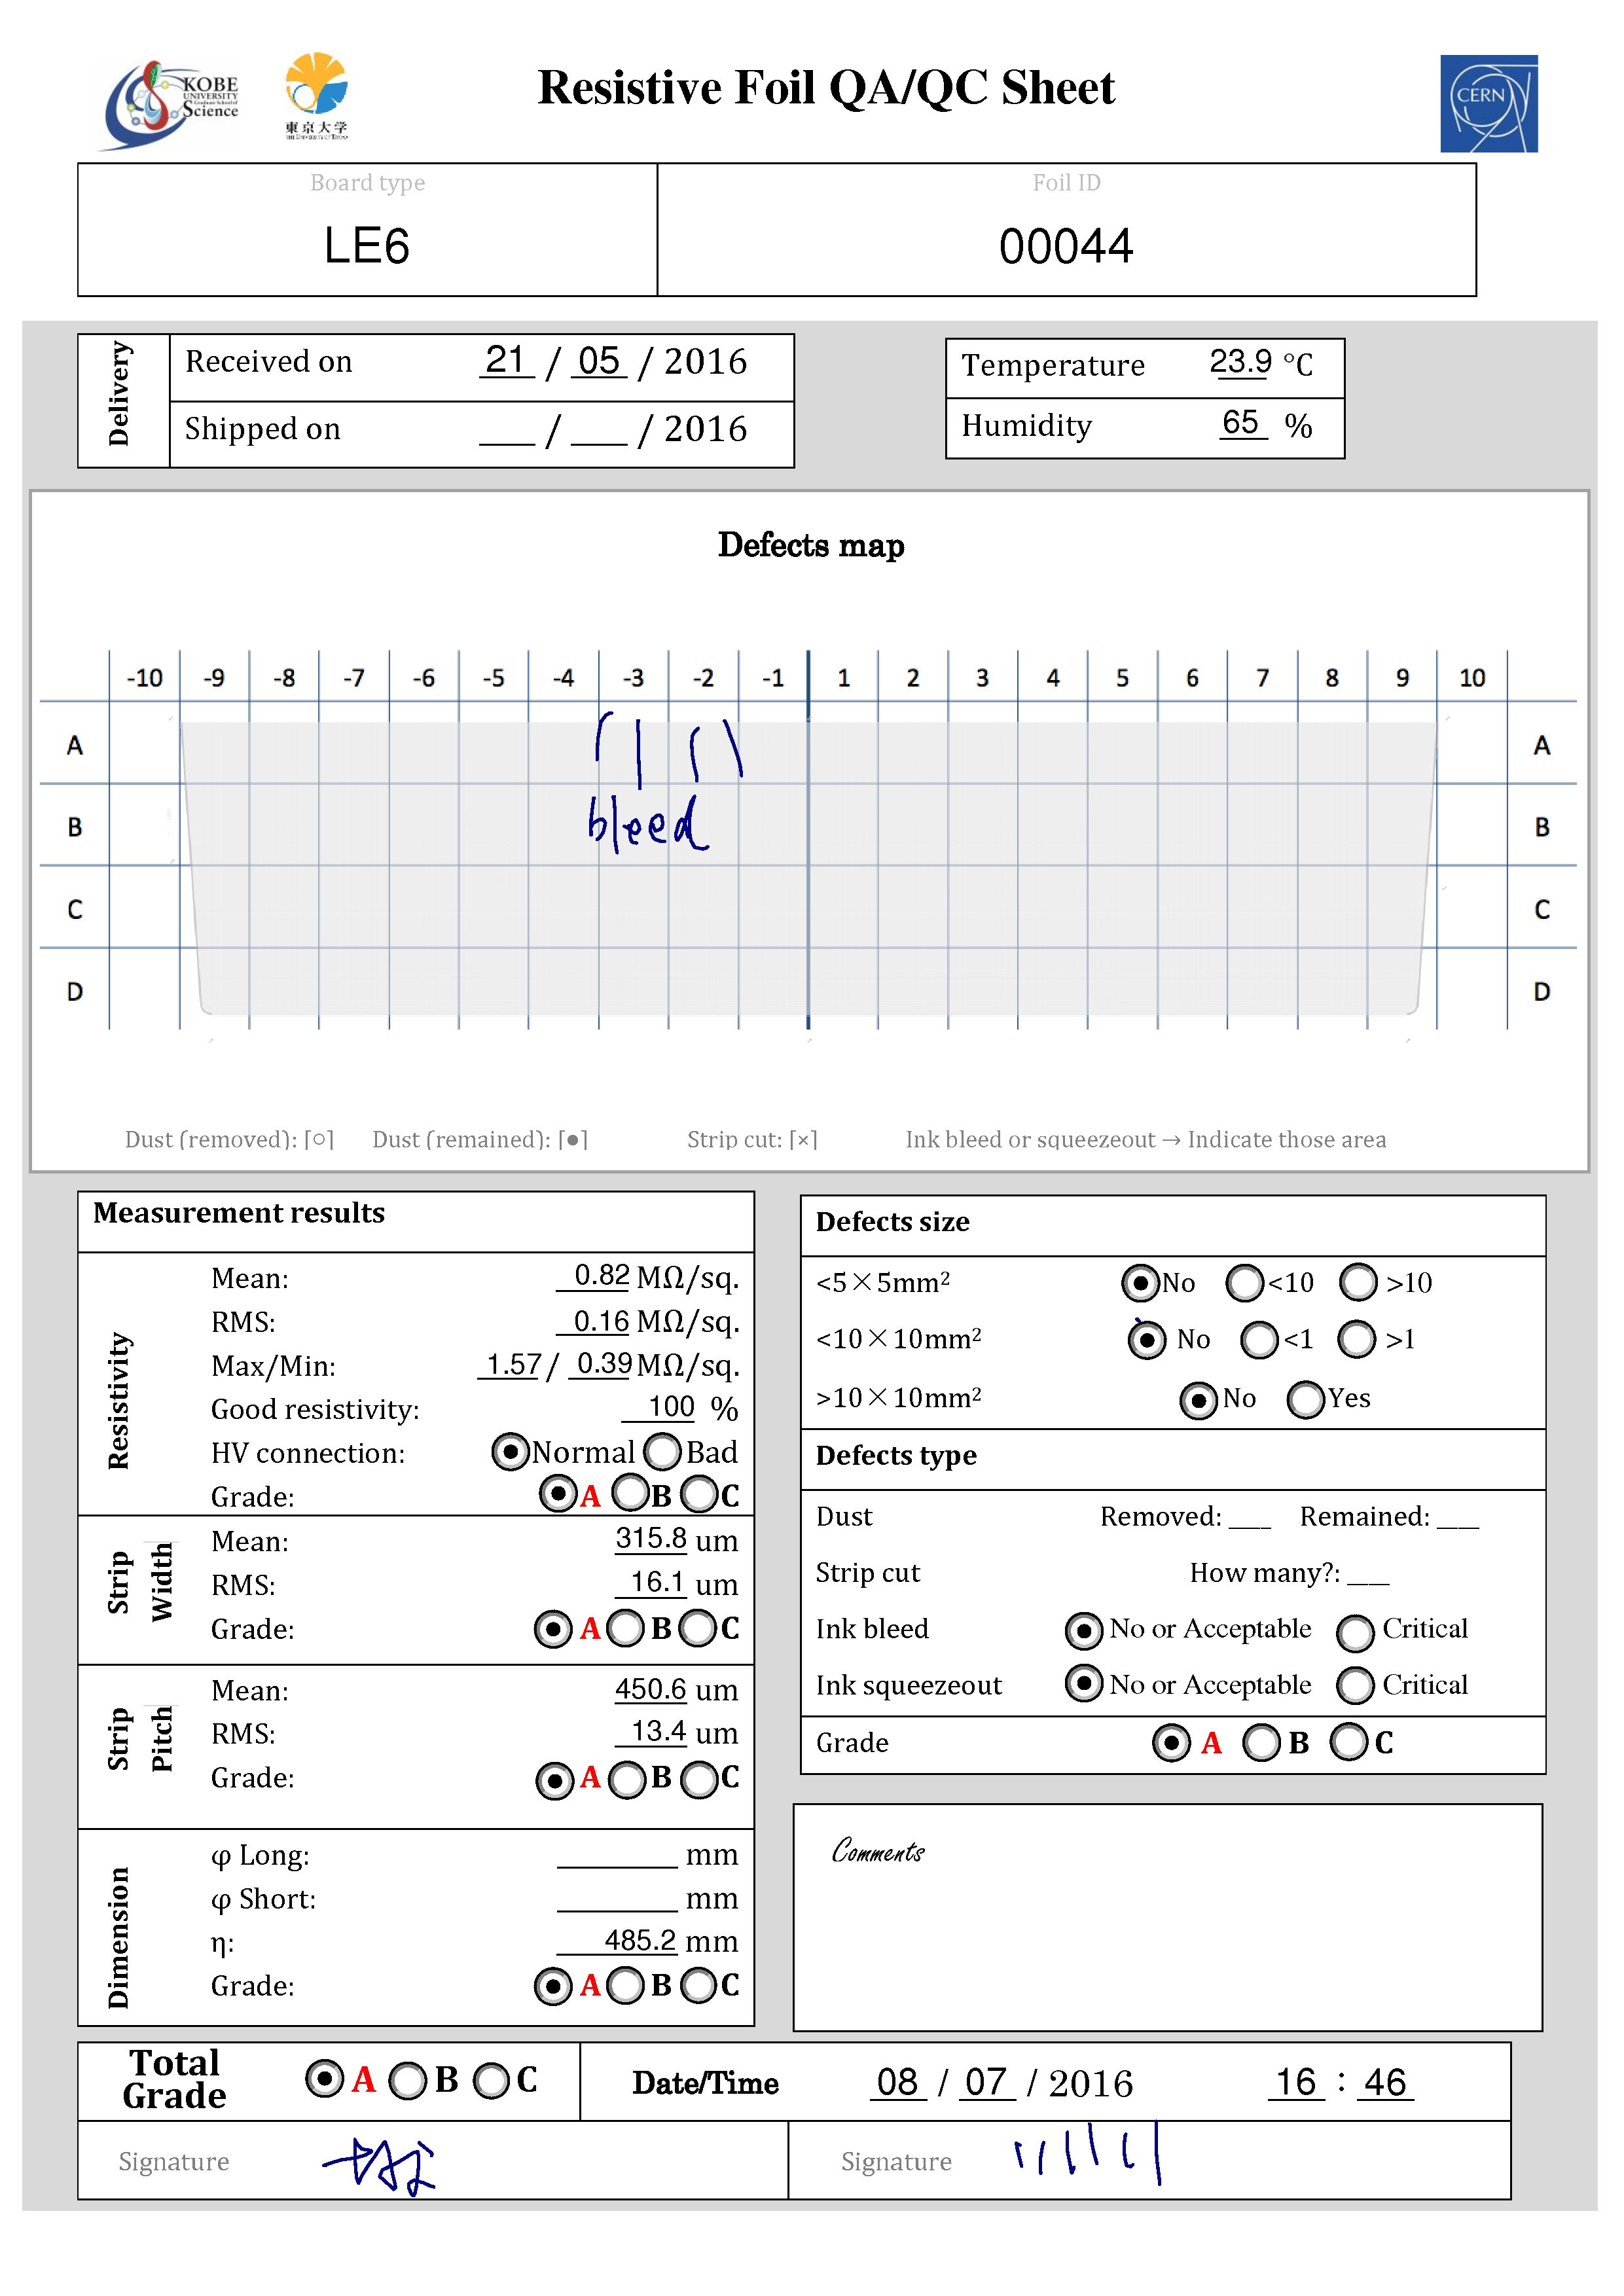Choose No for <10×10mm² defects
The image size is (1624, 2296).
[1147, 1340]
